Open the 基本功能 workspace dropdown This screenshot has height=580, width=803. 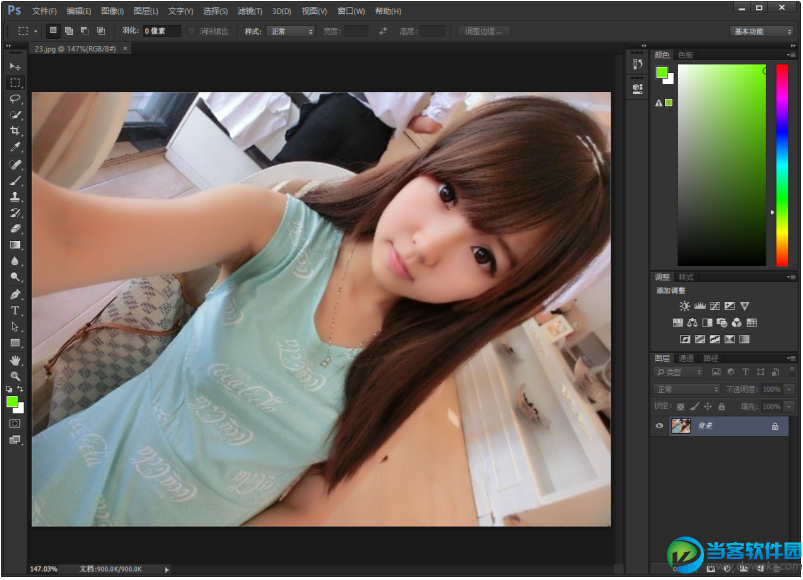[762, 31]
